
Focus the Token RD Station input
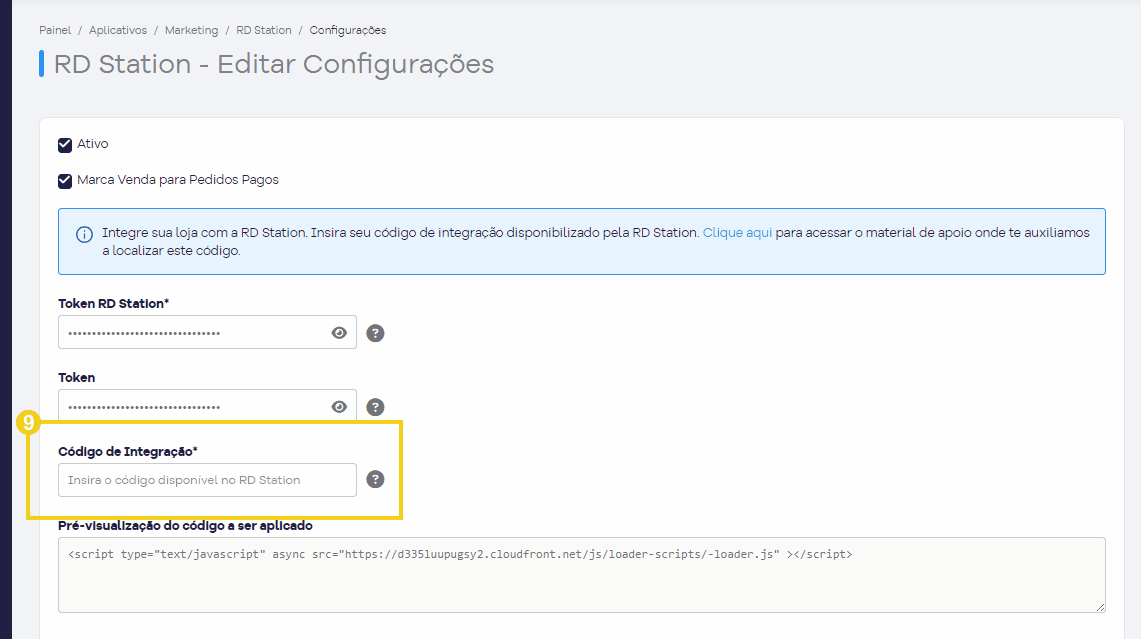coord(207,332)
